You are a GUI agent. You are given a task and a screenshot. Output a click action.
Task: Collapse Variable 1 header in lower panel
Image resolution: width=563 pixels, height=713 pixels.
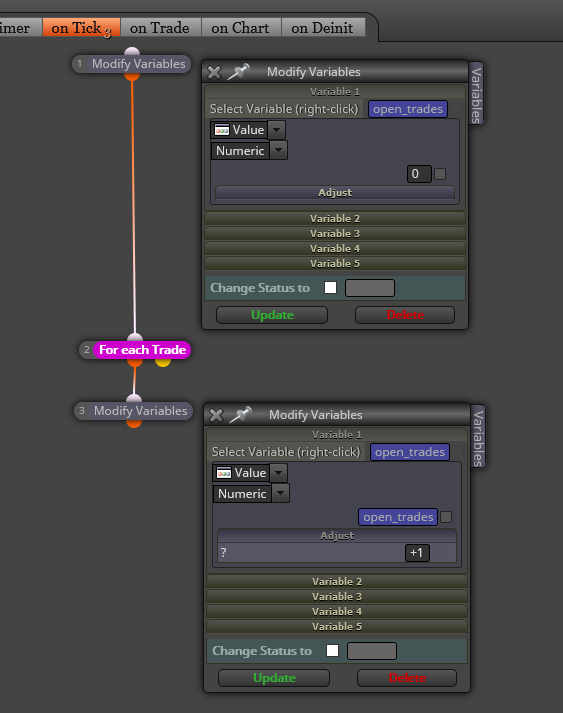click(337, 434)
